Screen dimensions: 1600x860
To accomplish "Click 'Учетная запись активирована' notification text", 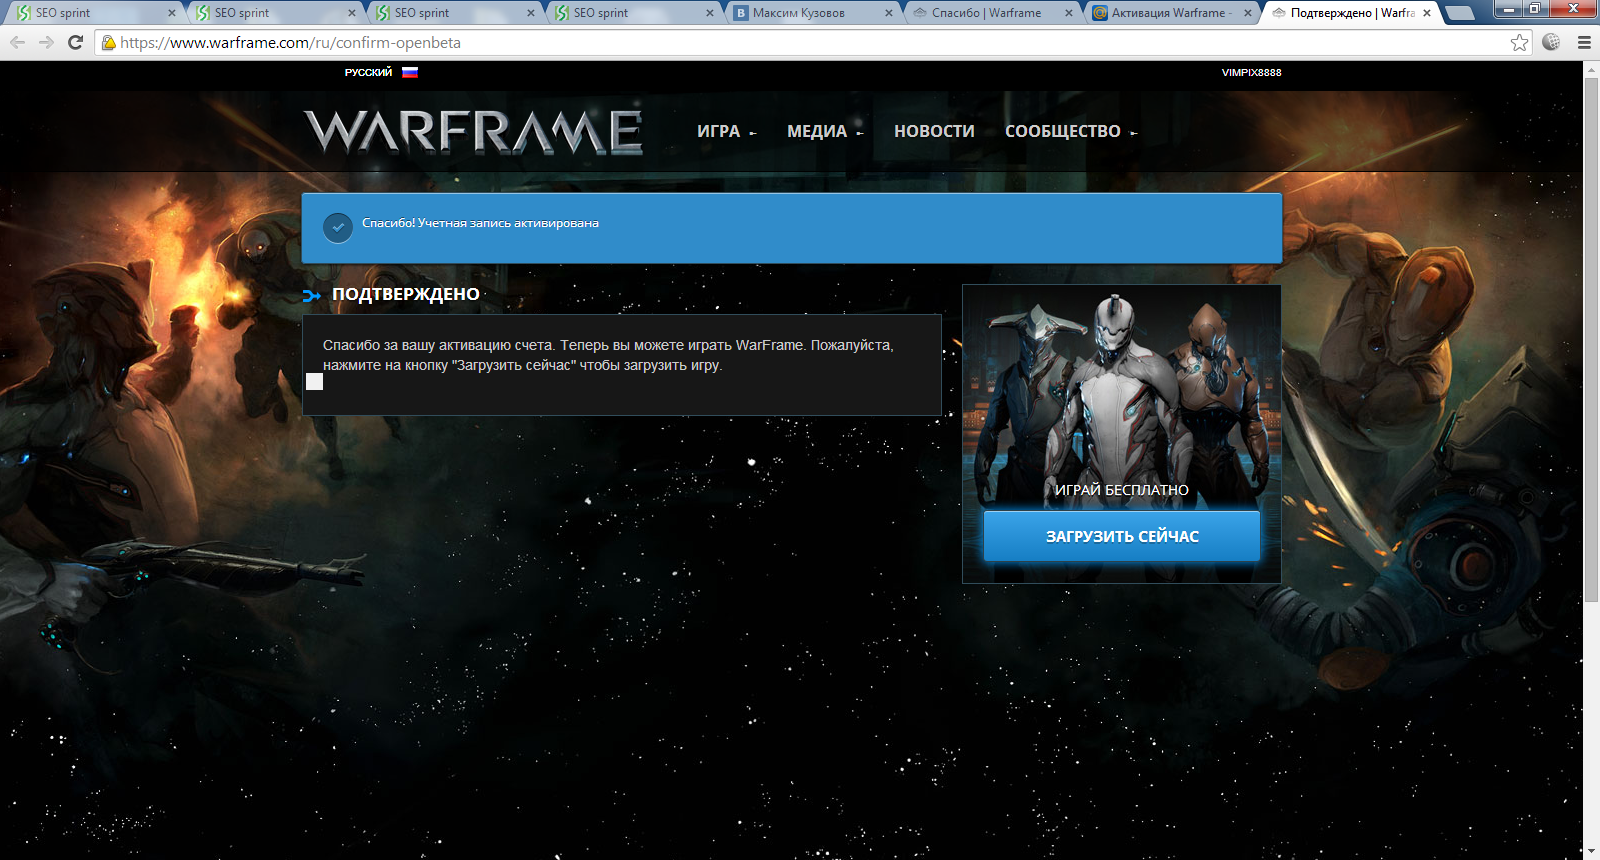I will coord(508,223).
